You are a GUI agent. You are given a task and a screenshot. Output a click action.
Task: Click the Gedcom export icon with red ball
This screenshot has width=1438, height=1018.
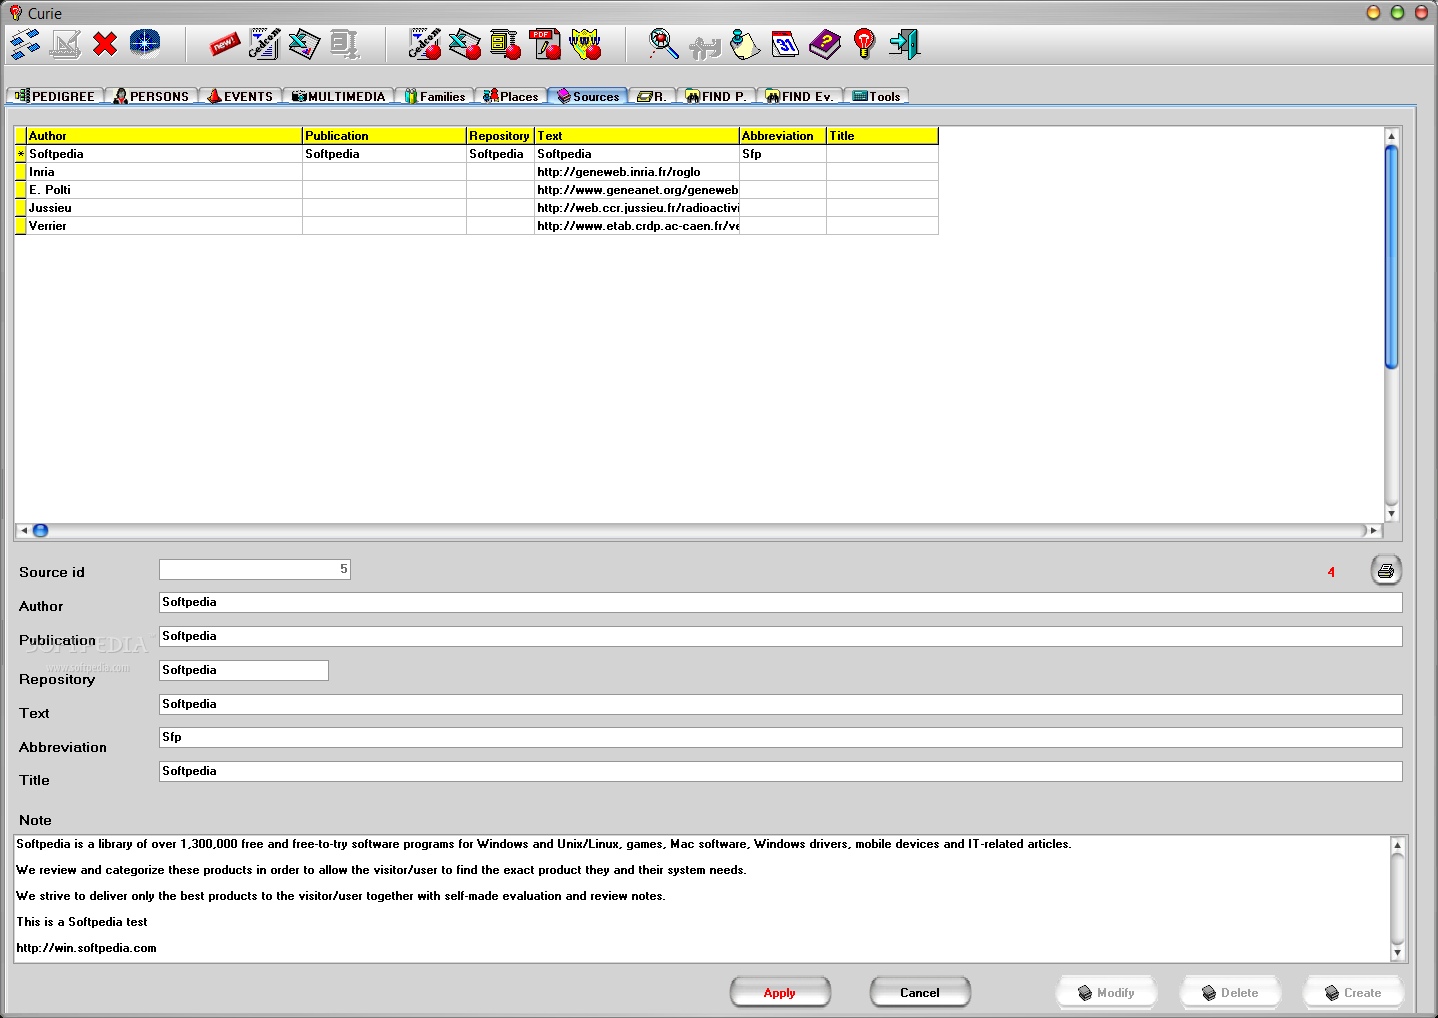425,44
